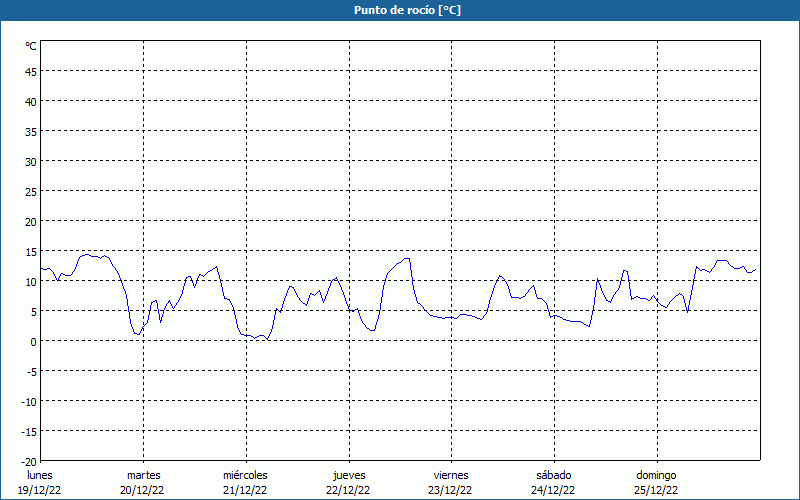Click the miércoles 21/12/22 date label

pos(245,482)
